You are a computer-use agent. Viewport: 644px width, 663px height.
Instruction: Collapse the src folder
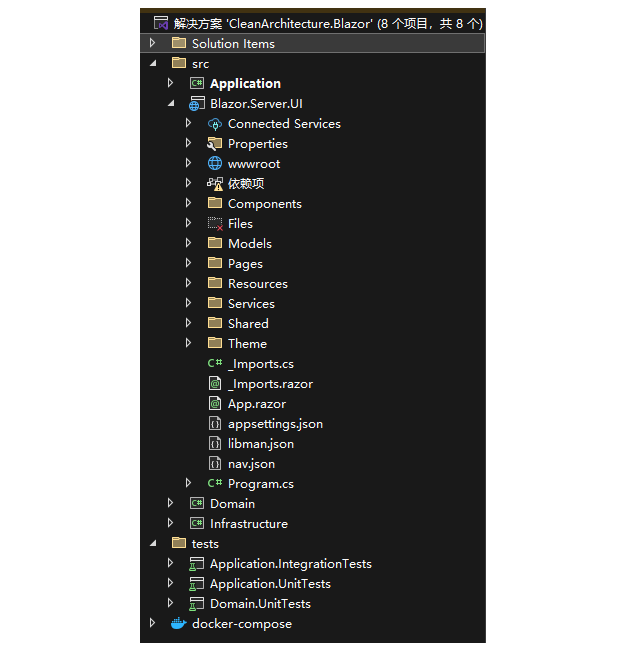point(153,63)
